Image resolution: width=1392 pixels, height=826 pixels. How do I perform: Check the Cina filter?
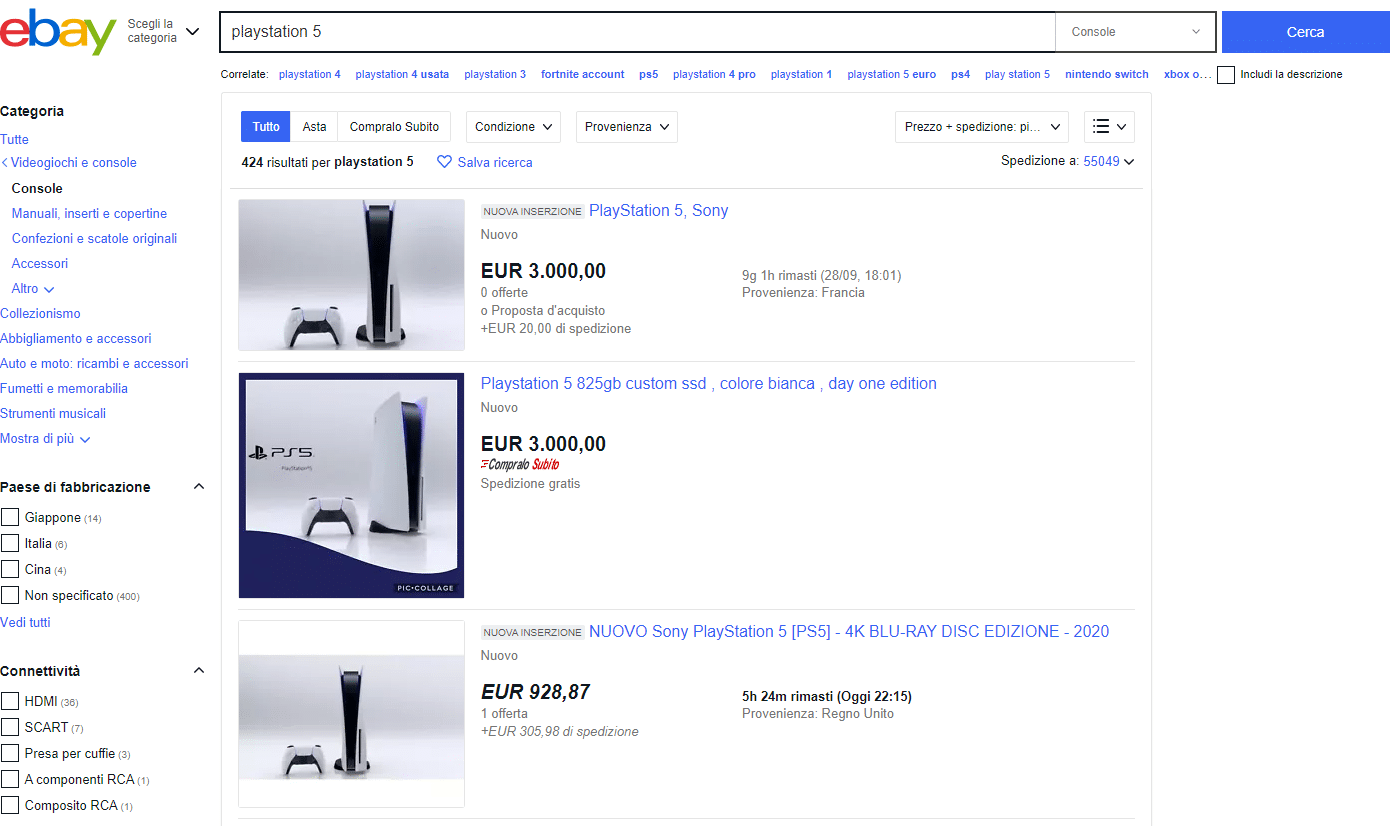point(10,570)
